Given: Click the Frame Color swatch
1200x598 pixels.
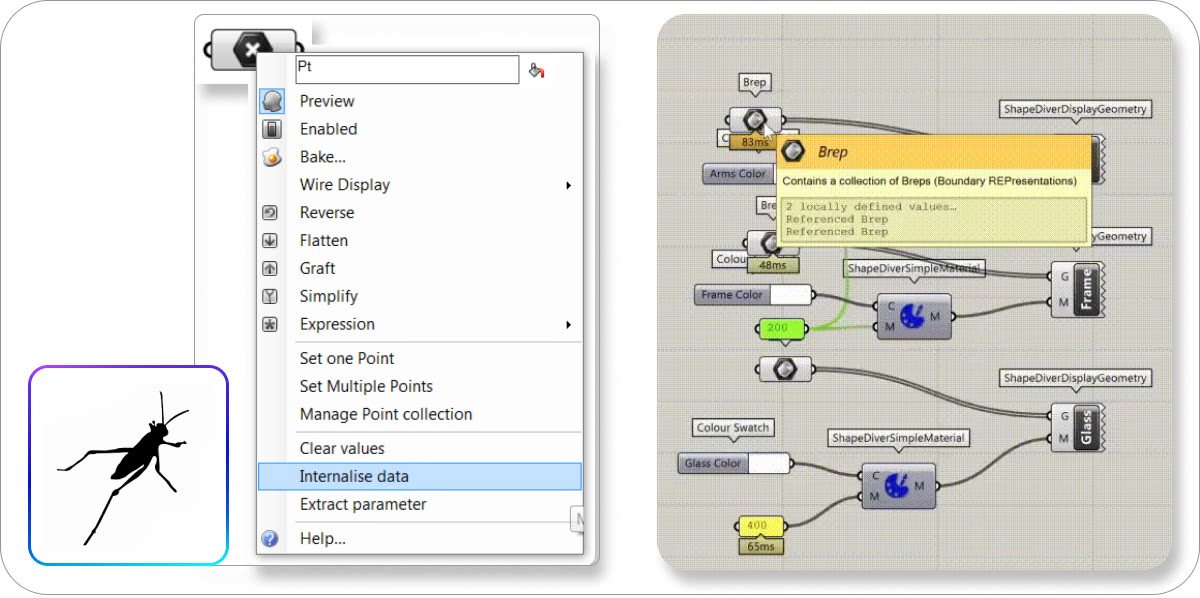Looking at the screenshot, I should 790,295.
